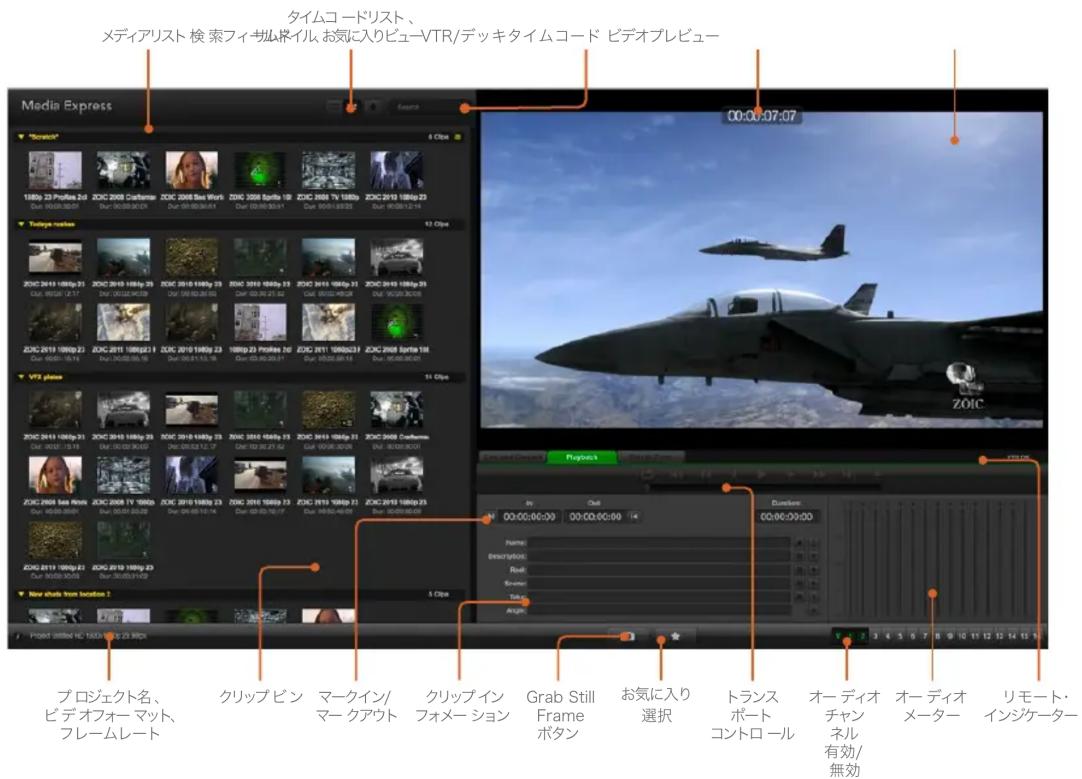
Task: Click the 00:00:07:07 timecode display
Action: click(x=762, y=116)
